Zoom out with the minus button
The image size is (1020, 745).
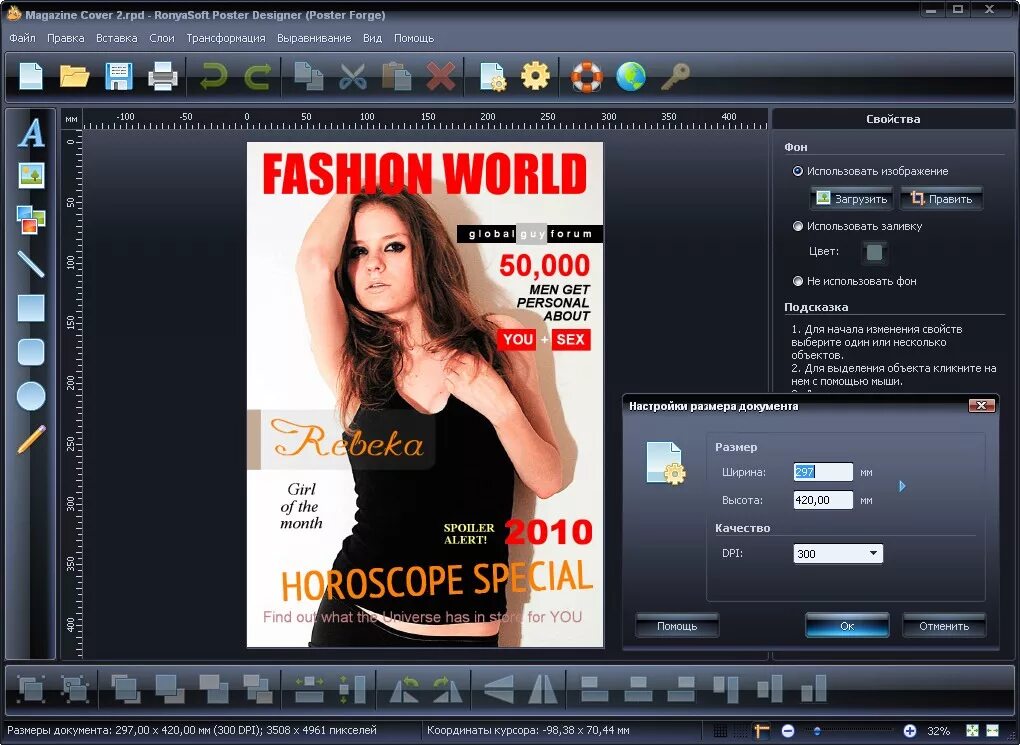(788, 731)
